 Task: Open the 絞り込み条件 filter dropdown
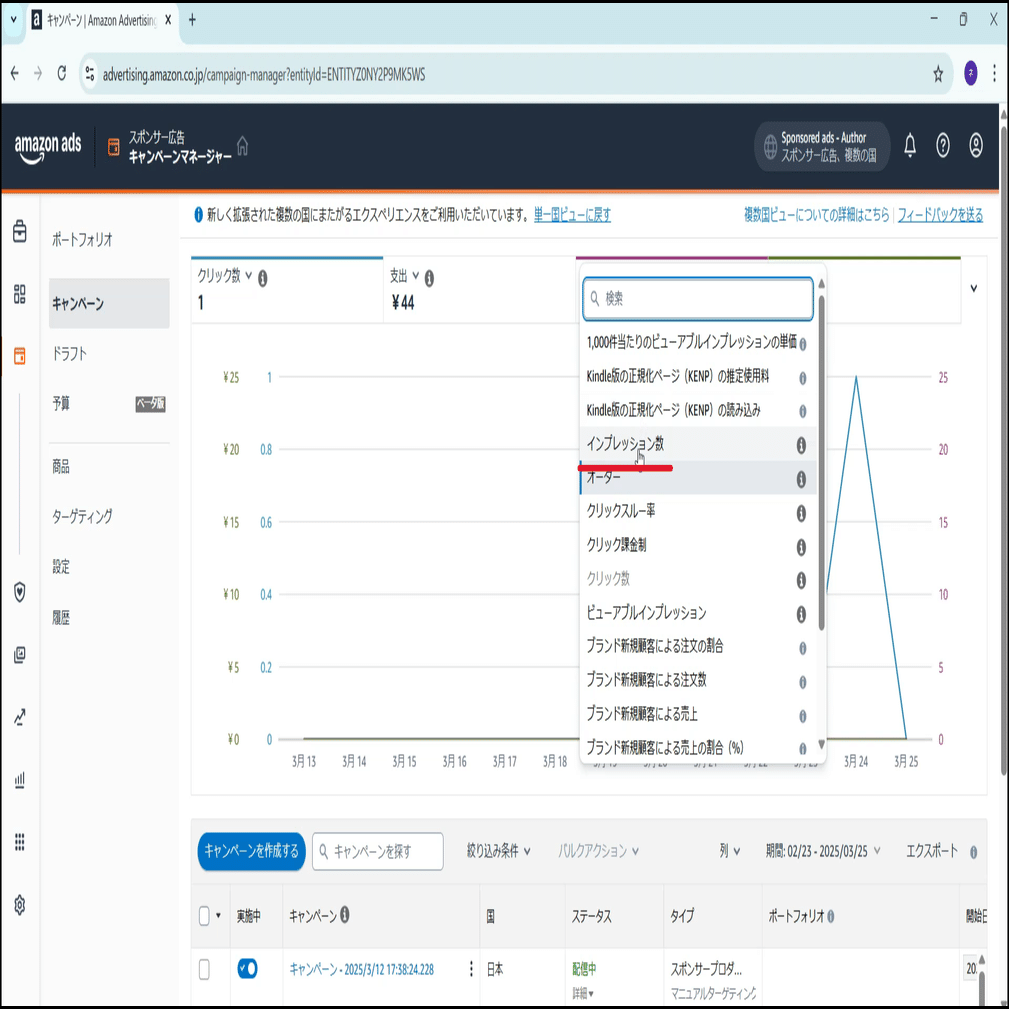(499, 851)
